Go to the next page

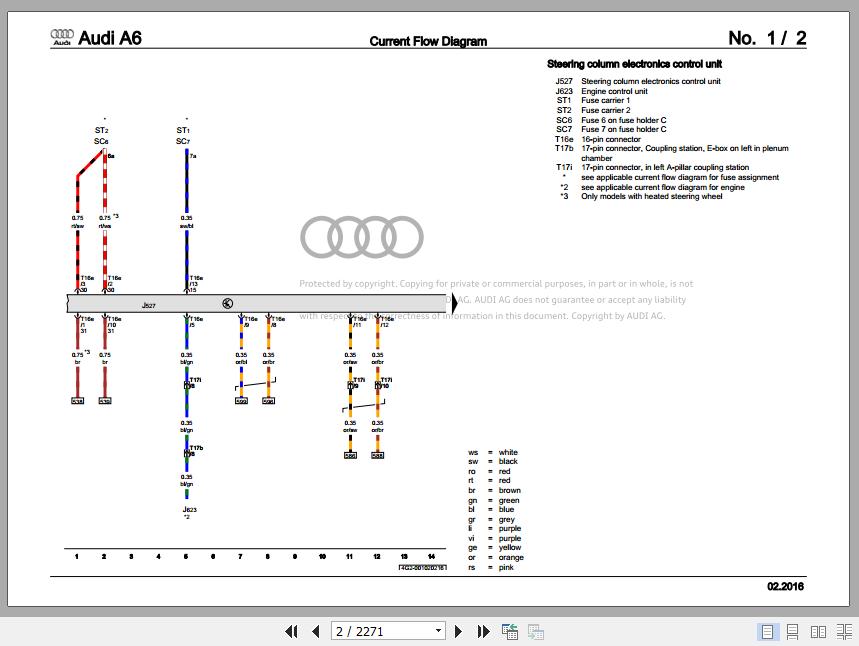point(459,632)
